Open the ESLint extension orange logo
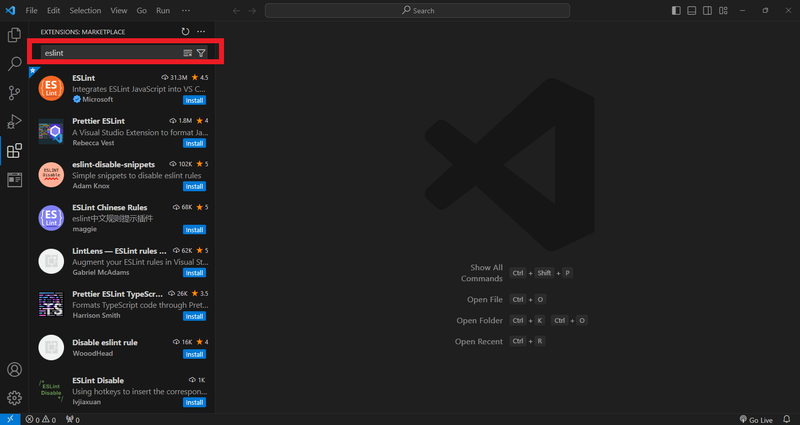800x425 pixels. coord(51,88)
